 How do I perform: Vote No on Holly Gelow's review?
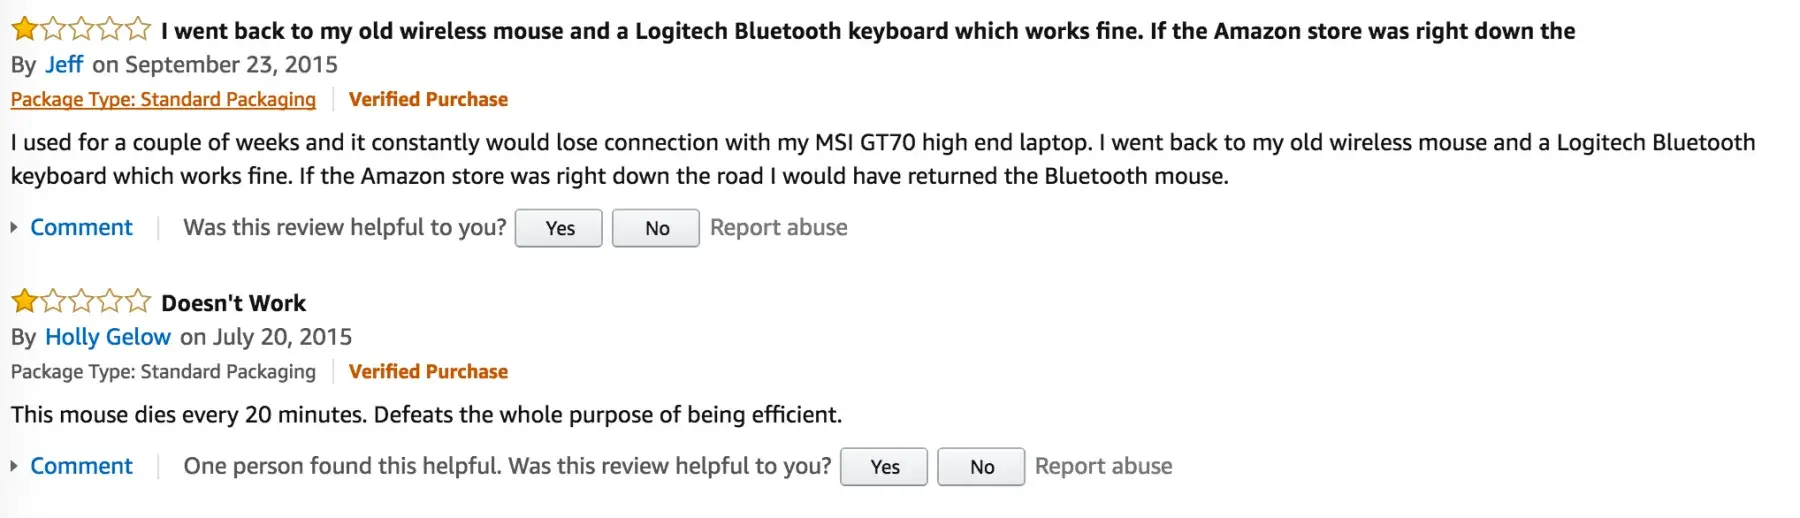coord(981,467)
